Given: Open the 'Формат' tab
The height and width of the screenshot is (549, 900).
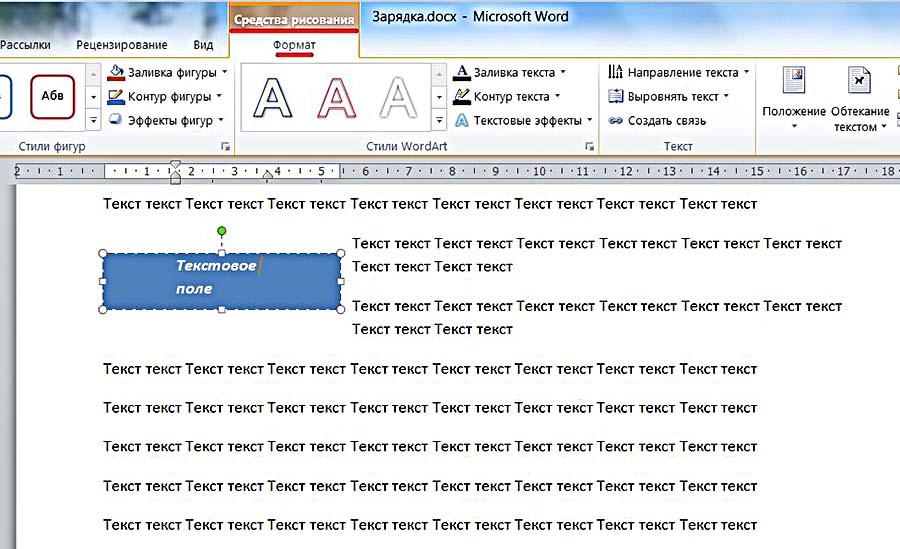Looking at the screenshot, I should click(294, 45).
